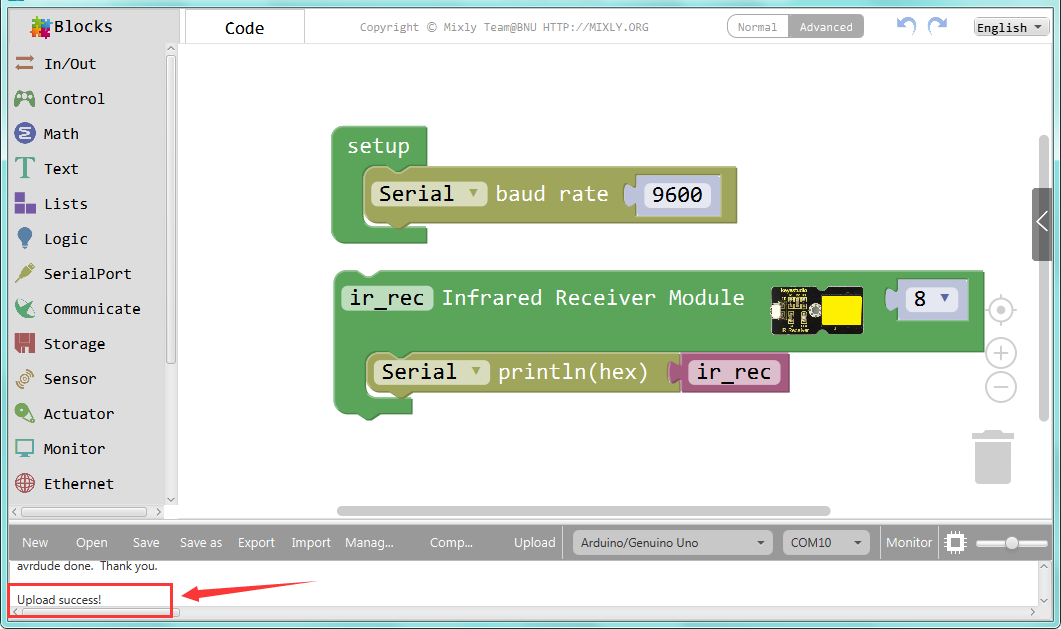Open the COM10 port dropdown
1061x629 pixels.
tap(827, 543)
